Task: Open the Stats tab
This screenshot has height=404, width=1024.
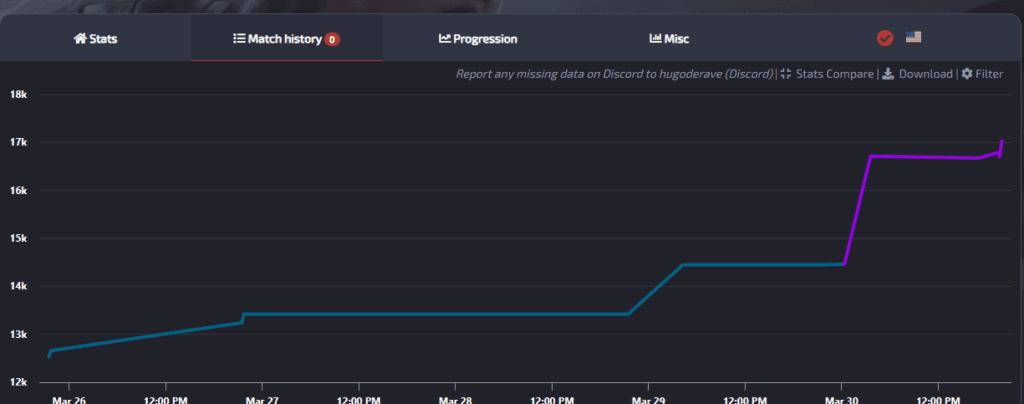Action: click(x=96, y=39)
